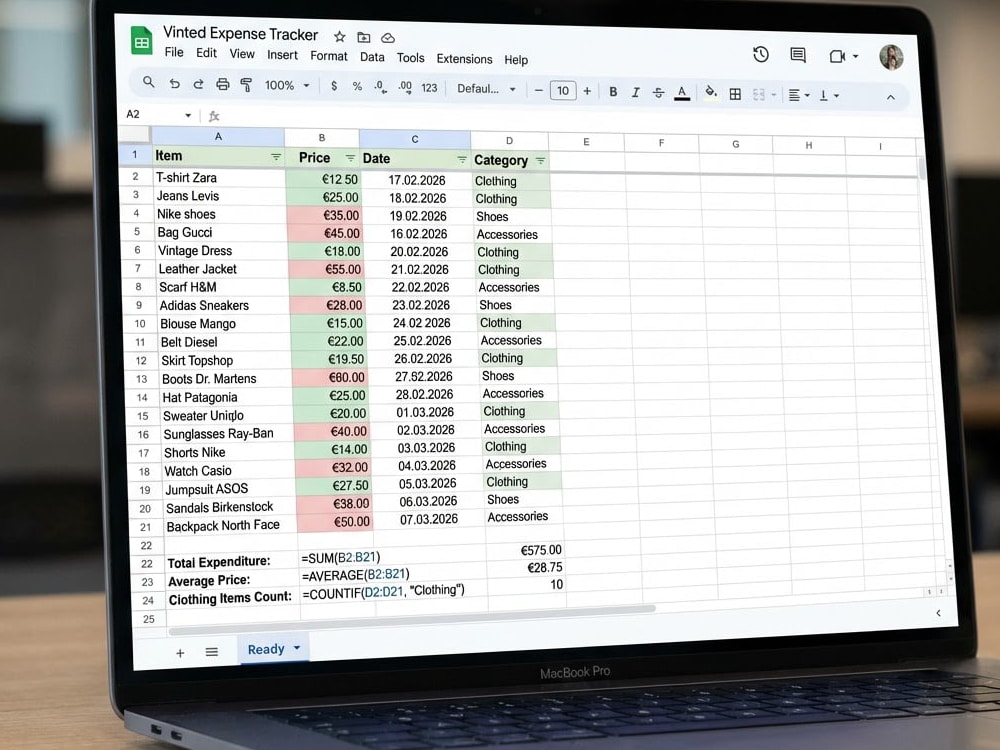Screen dimensions: 1000x750
Task: Open the Help menu
Action: coord(516,60)
